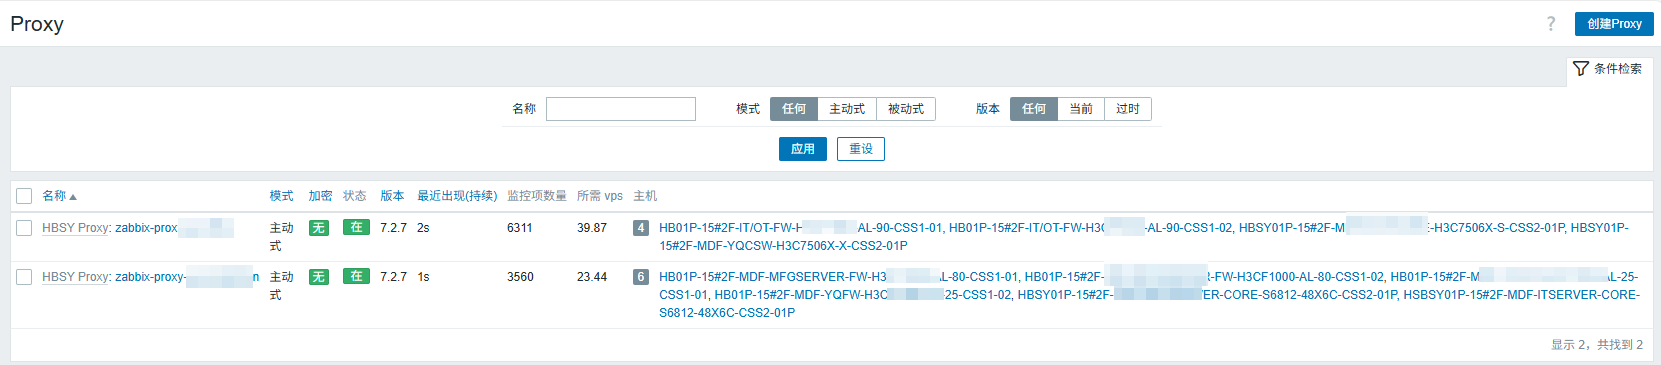
Task: Sort by 版本 column header
Action: click(392, 196)
